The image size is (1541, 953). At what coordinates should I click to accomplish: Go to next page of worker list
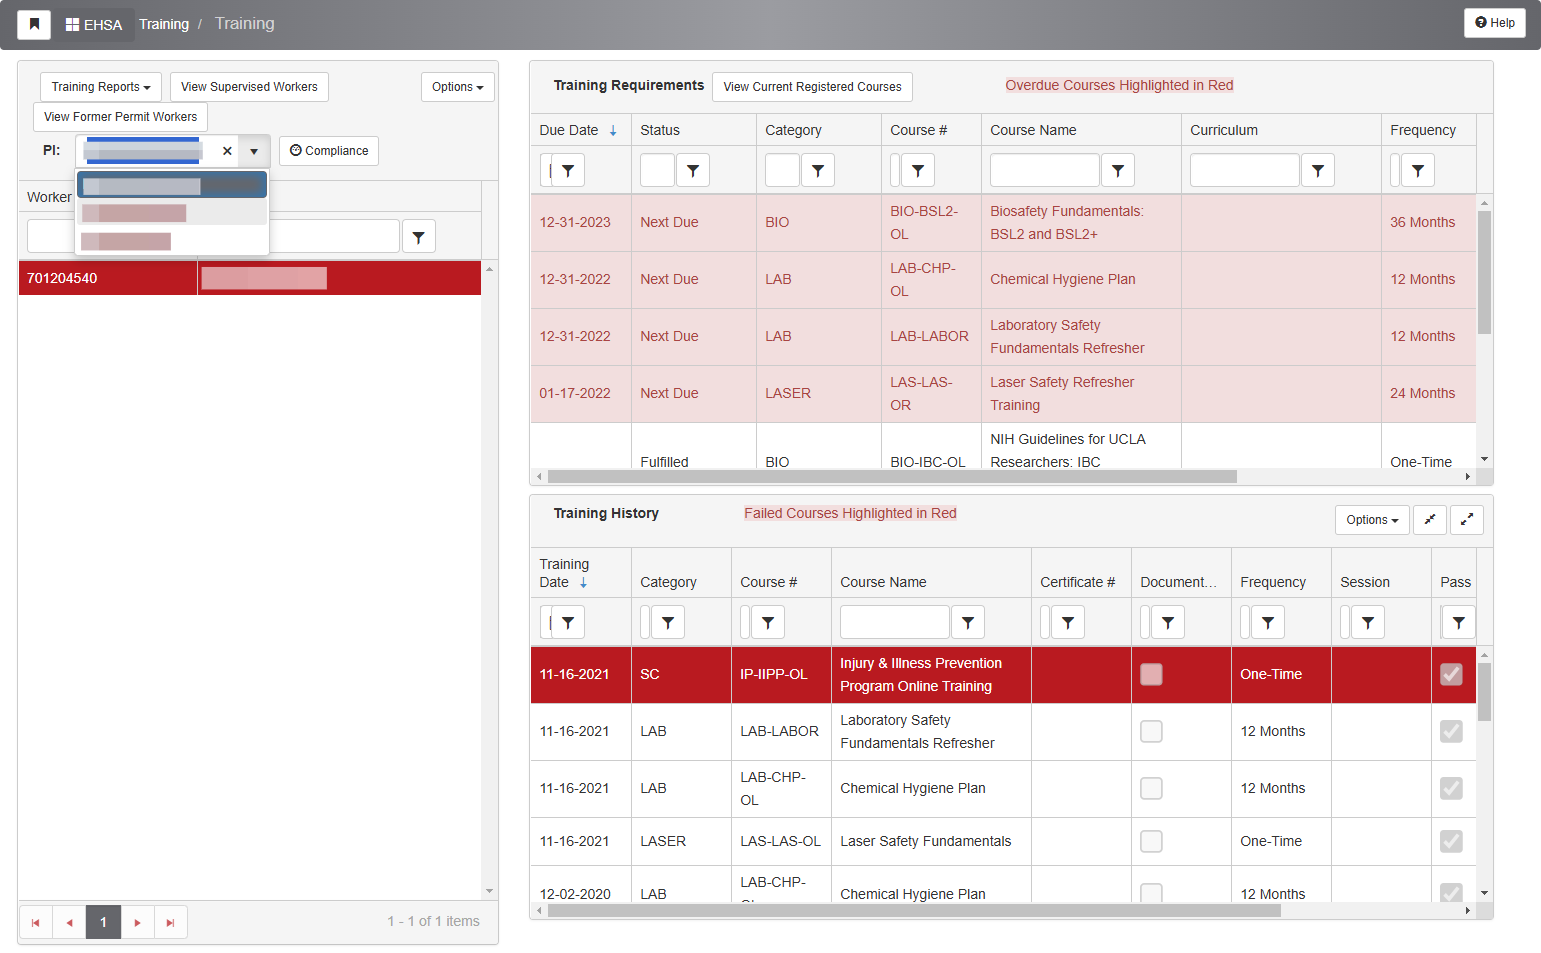point(137,922)
